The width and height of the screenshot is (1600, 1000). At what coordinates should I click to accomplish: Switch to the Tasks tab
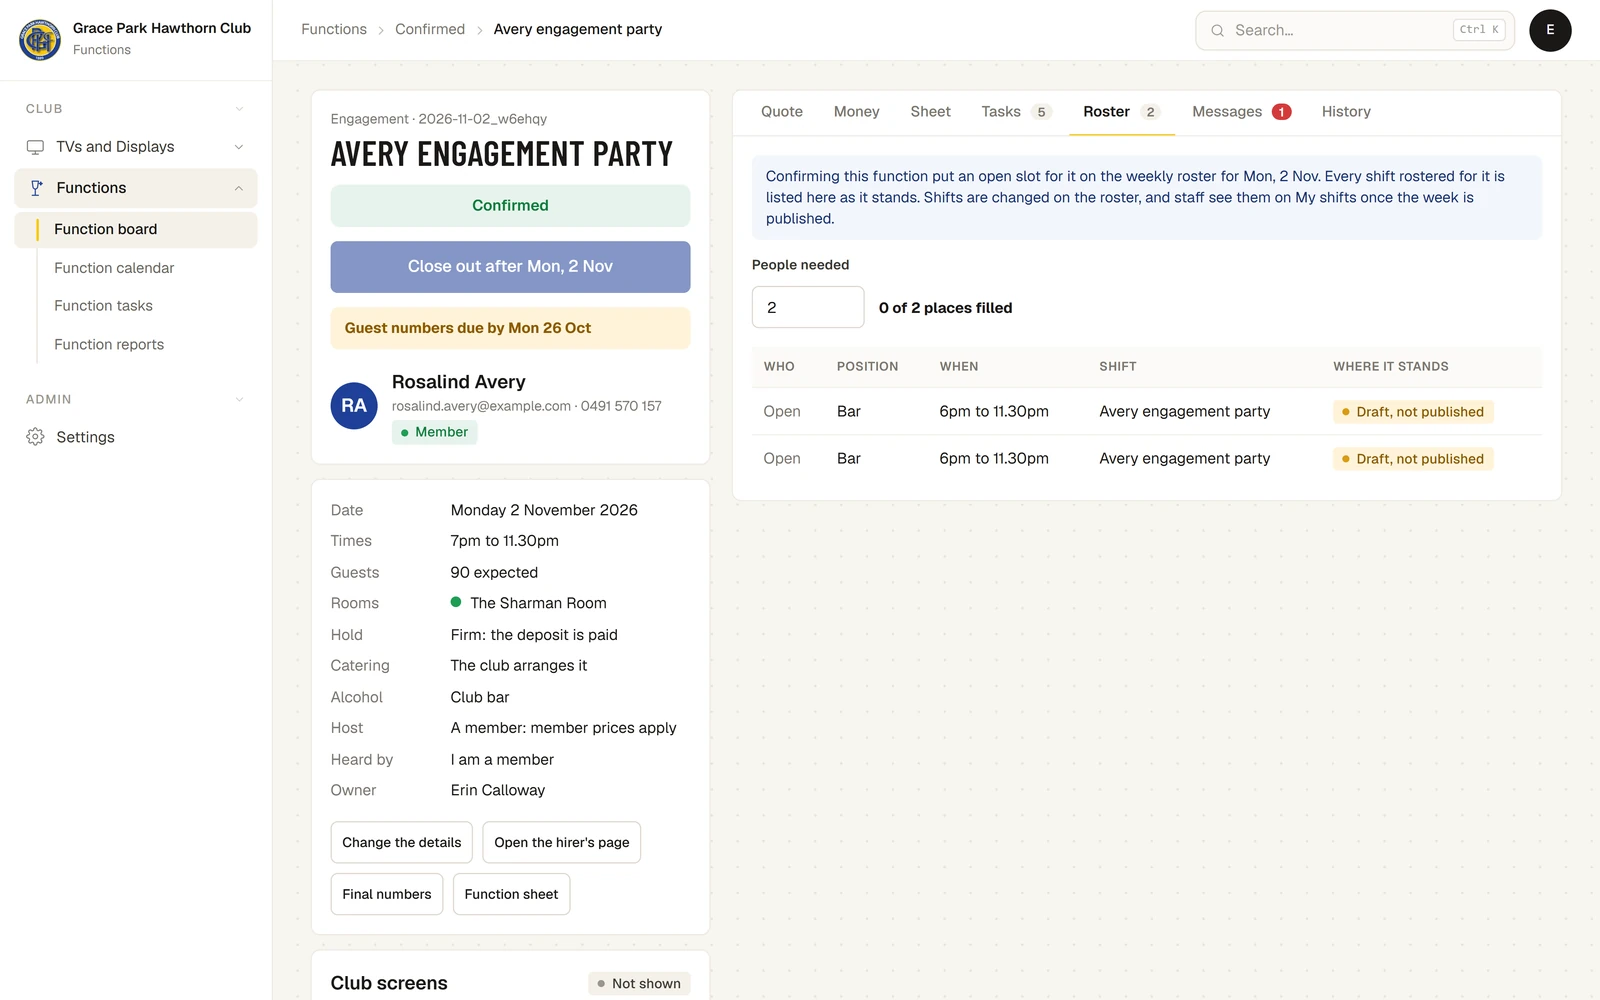[x=1016, y=112]
